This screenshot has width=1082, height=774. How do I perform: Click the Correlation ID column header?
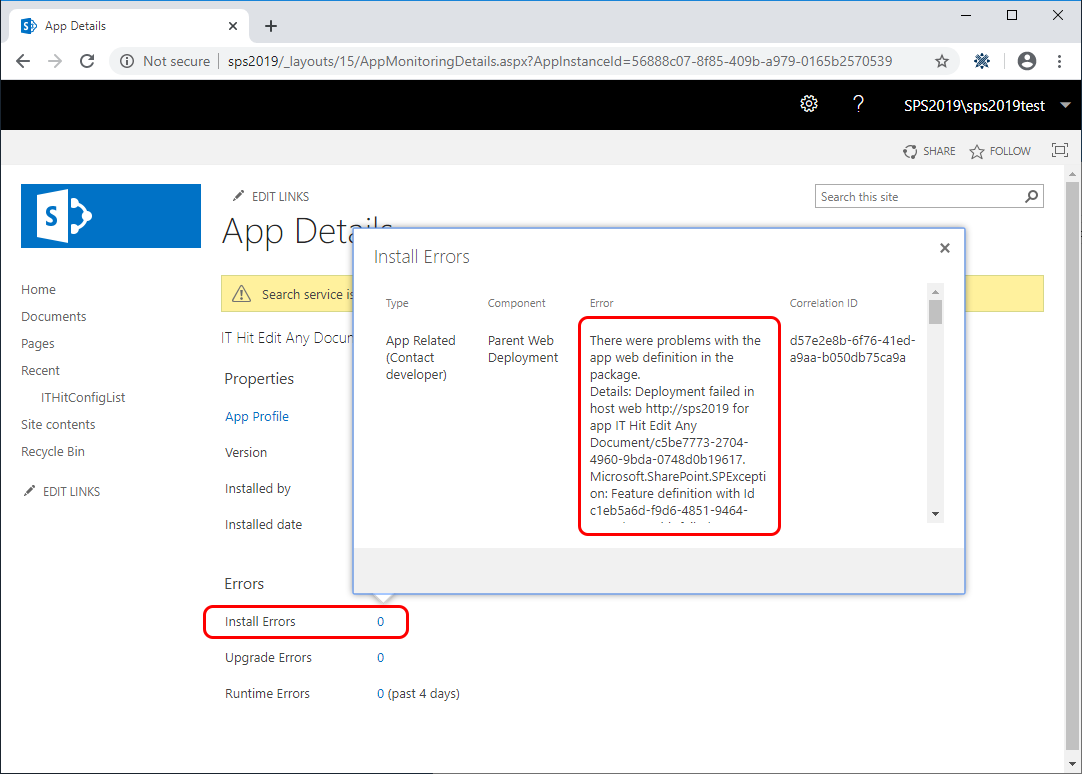click(823, 303)
